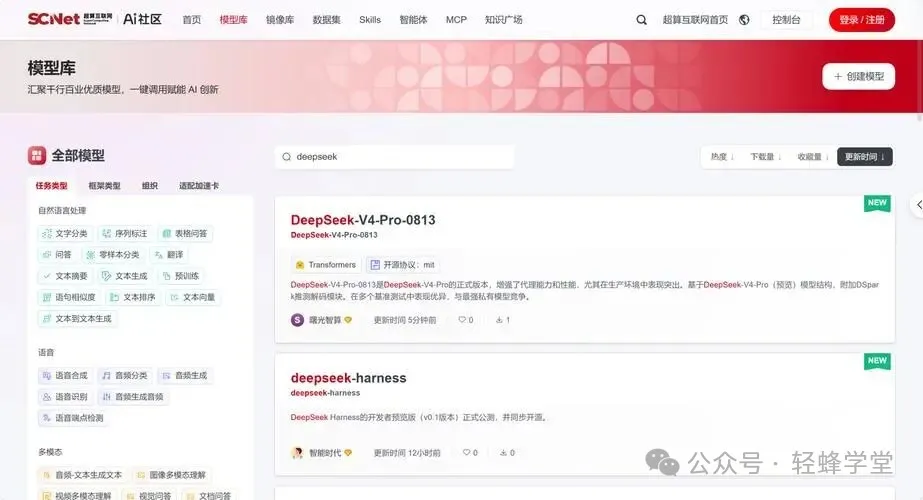Sort models by 热度
923x500 pixels.
click(x=722, y=157)
